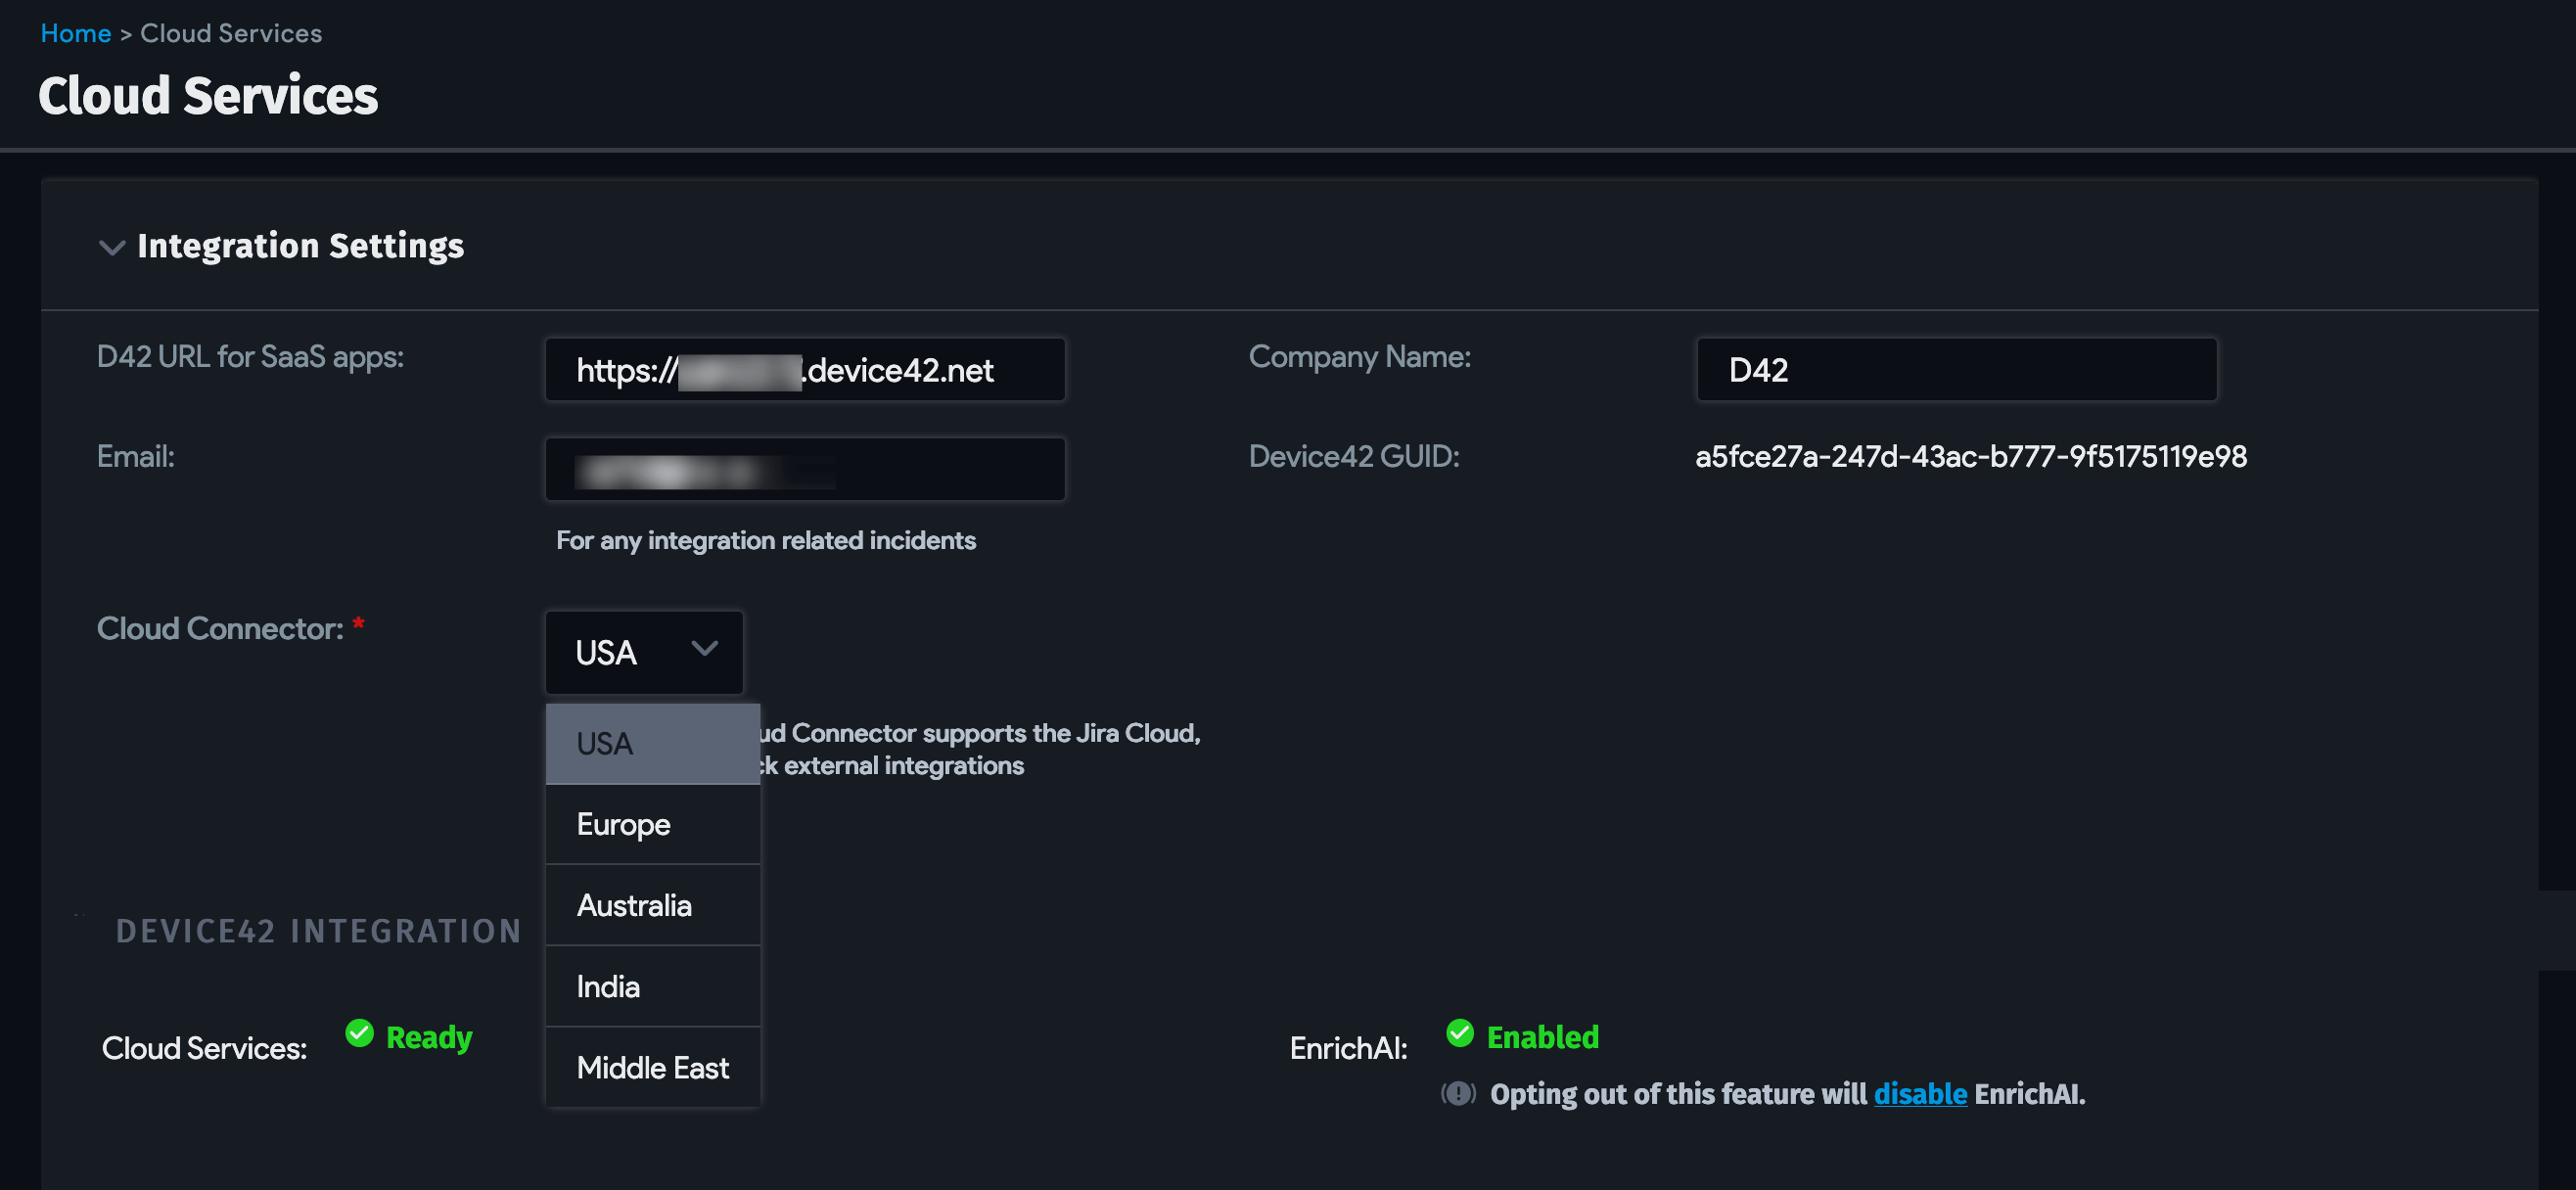Viewport: 2576px width, 1190px height.
Task: Click the dropdown chevron on the Cloud Connector box
Action: pos(704,650)
